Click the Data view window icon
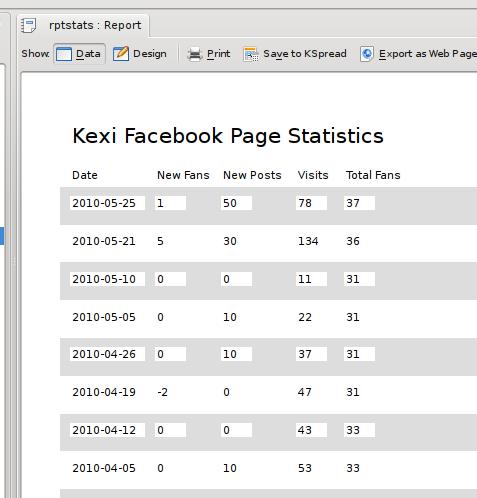 (x=64, y=54)
